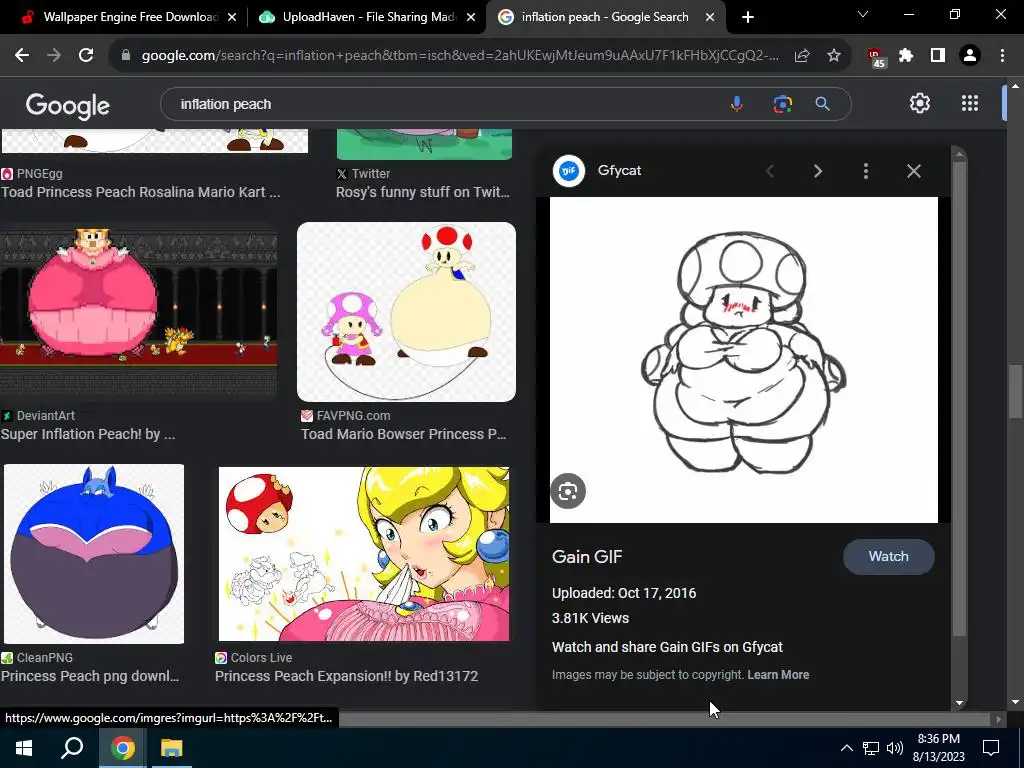Click the preview panel scrollbar thumb
1024x768 pixels.
click(959, 398)
